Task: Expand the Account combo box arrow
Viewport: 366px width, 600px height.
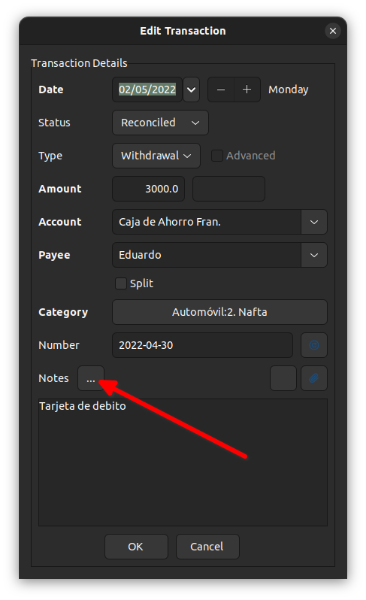Action: [314, 222]
